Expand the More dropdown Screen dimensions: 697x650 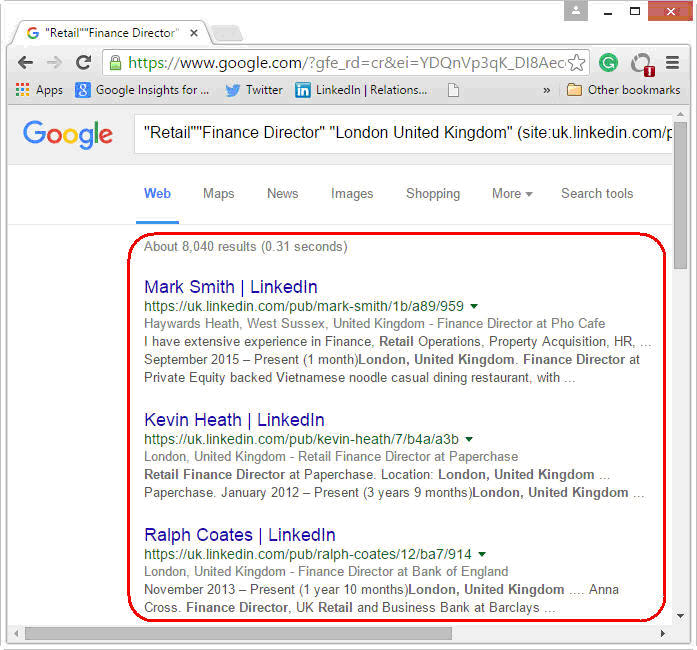pyautogui.click(x=512, y=194)
